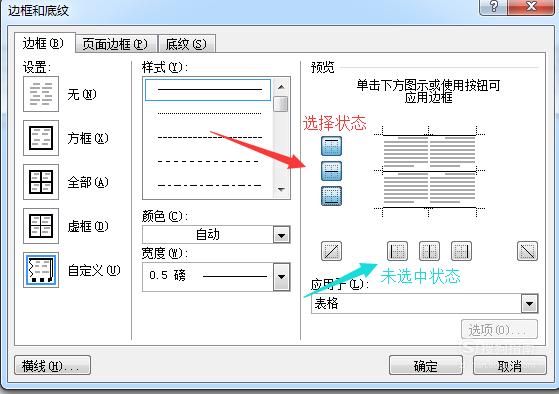Select the dash-dot line style
Screen dimensions: 559x394
point(209,185)
